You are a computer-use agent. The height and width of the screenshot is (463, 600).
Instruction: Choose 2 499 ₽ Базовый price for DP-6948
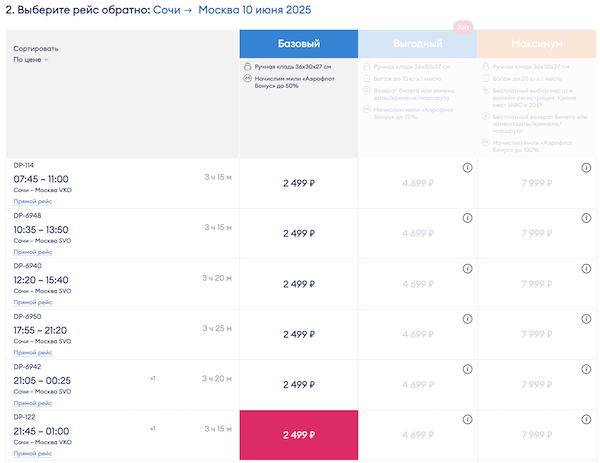coord(298,234)
